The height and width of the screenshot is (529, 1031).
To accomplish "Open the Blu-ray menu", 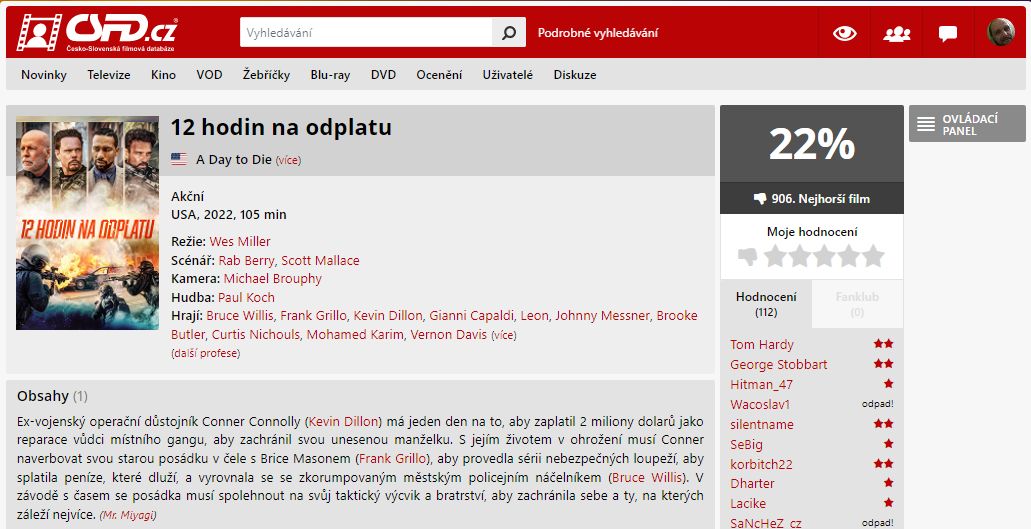I will point(330,75).
